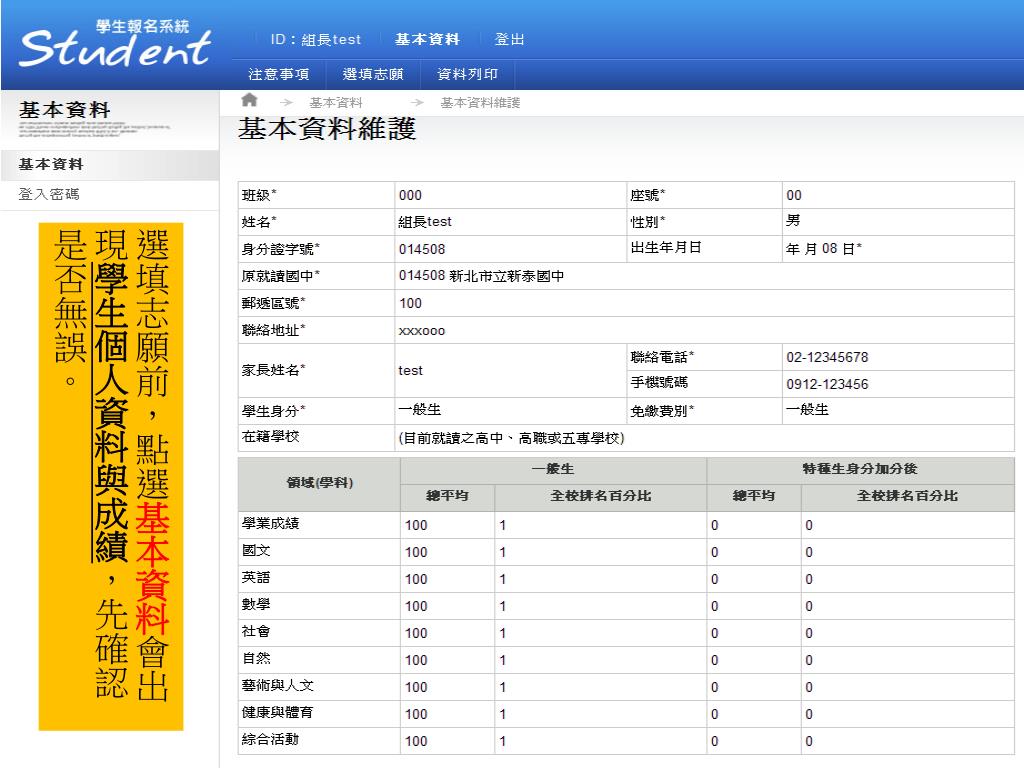Image resolution: width=1024 pixels, height=768 pixels.
Task: Click the home icon in breadcrumb
Action: tap(249, 100)
